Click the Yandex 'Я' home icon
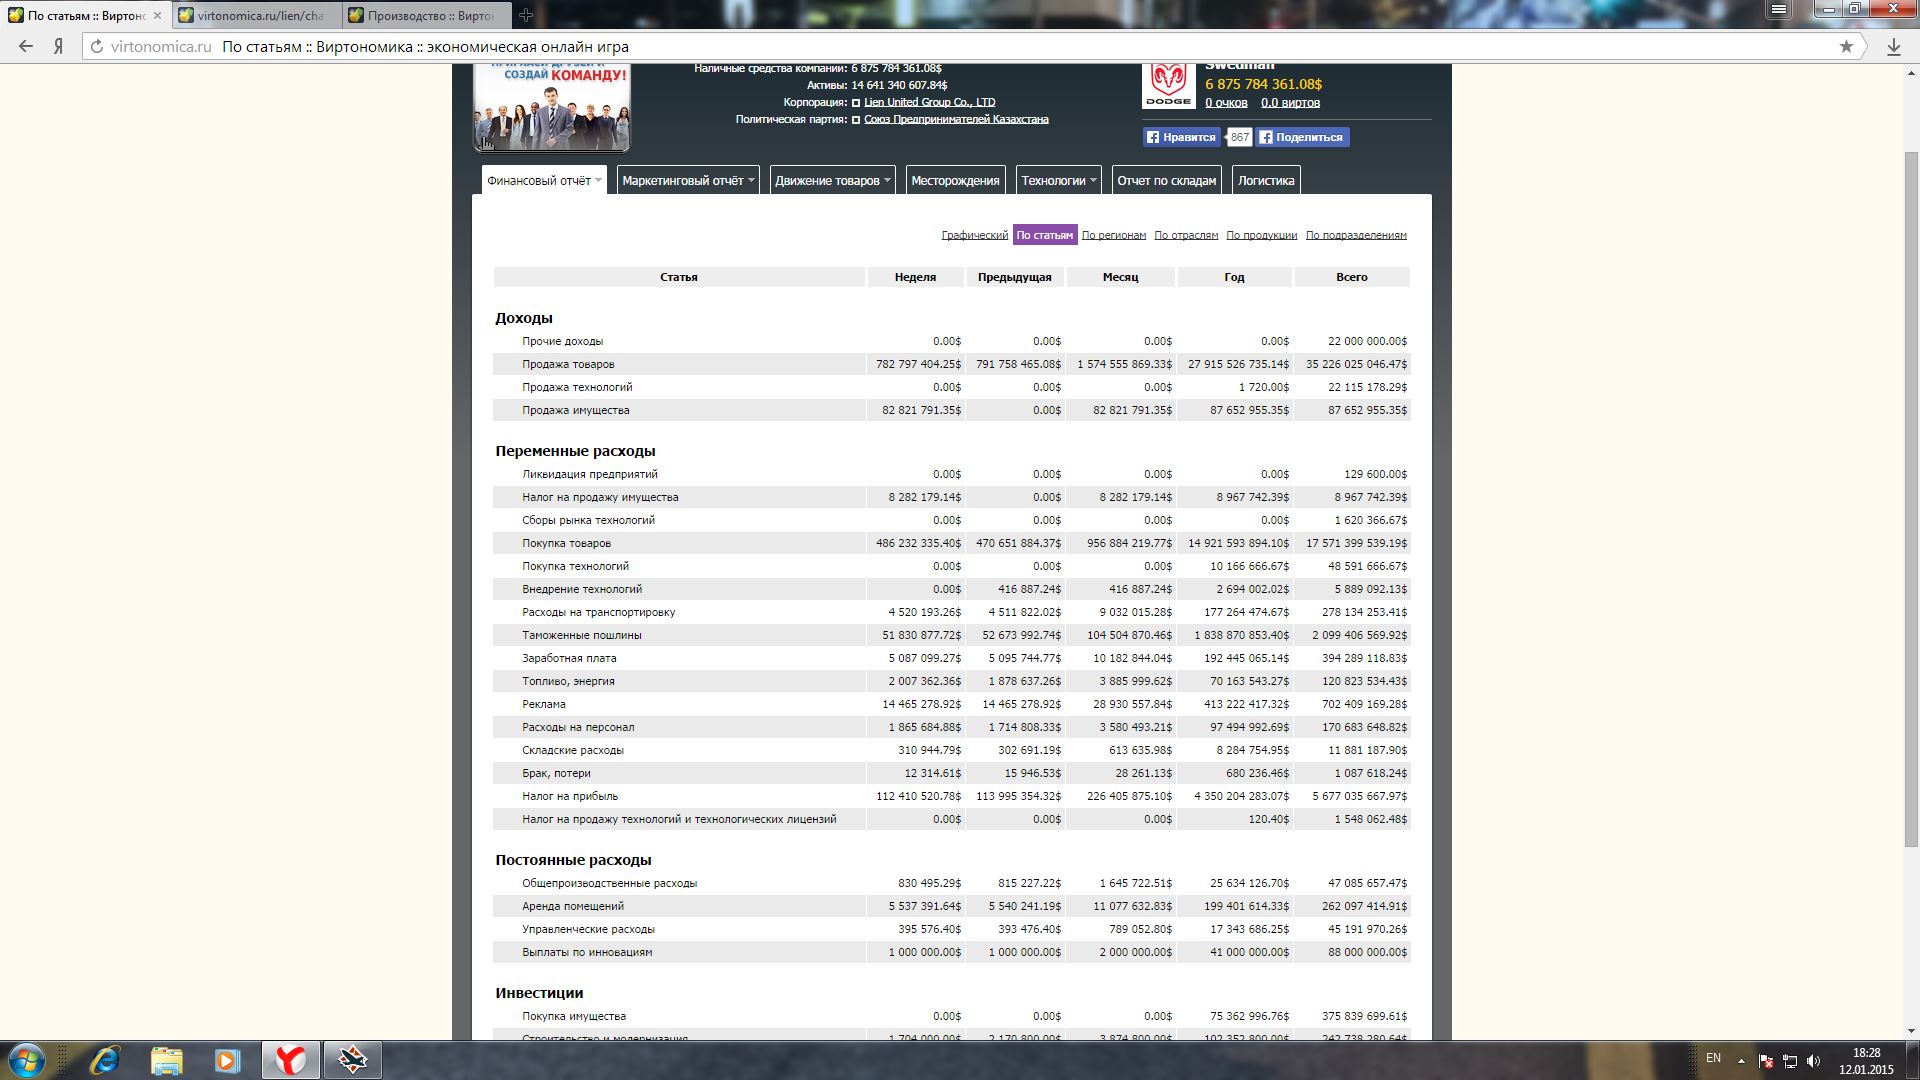The image size is (1920, 1080). (59, 46)
